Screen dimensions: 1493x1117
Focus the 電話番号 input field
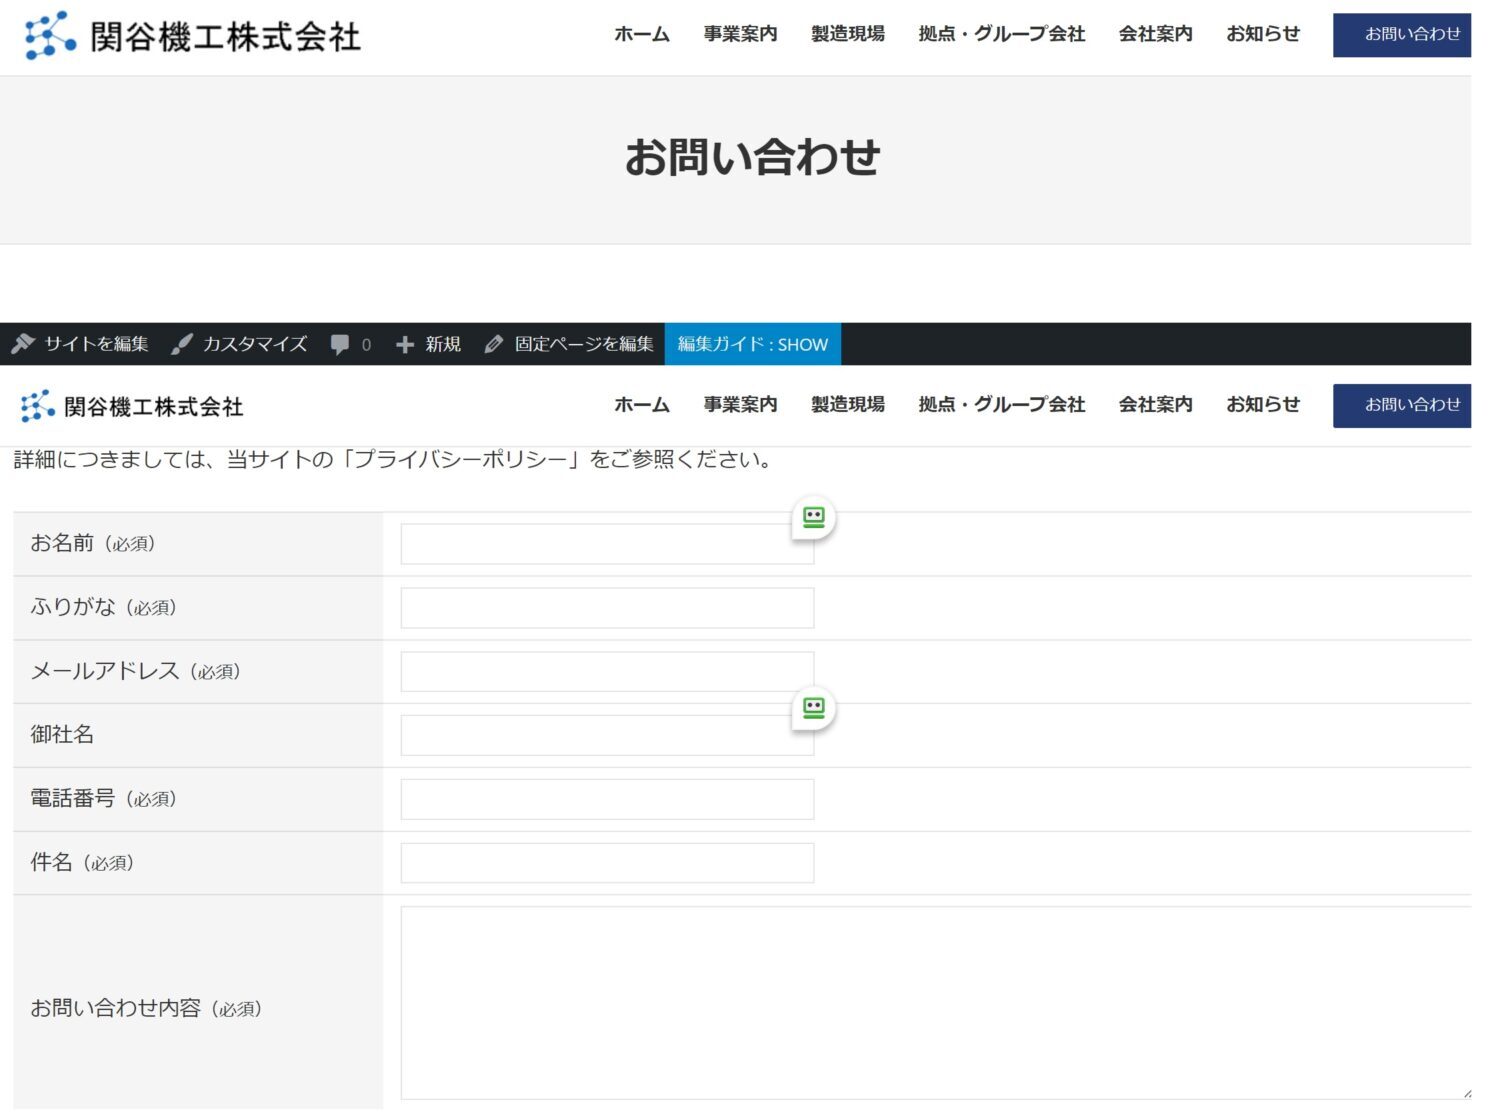(607, 799)
